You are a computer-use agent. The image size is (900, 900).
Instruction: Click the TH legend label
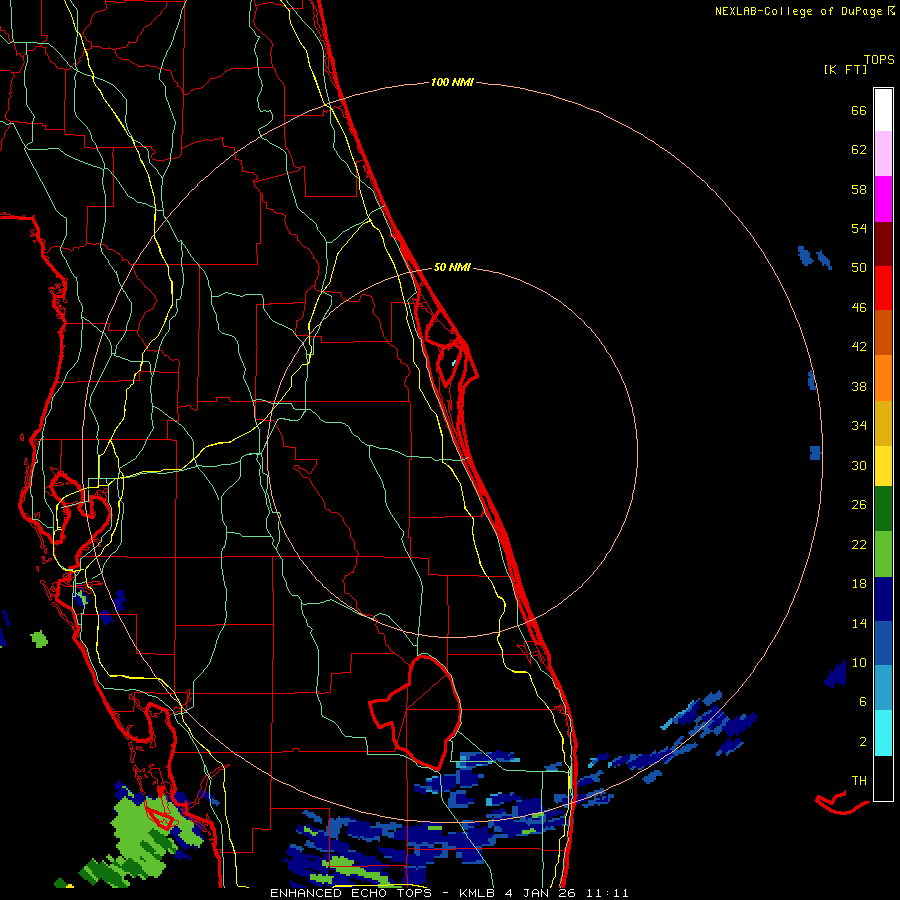click(x=859, y=781)
